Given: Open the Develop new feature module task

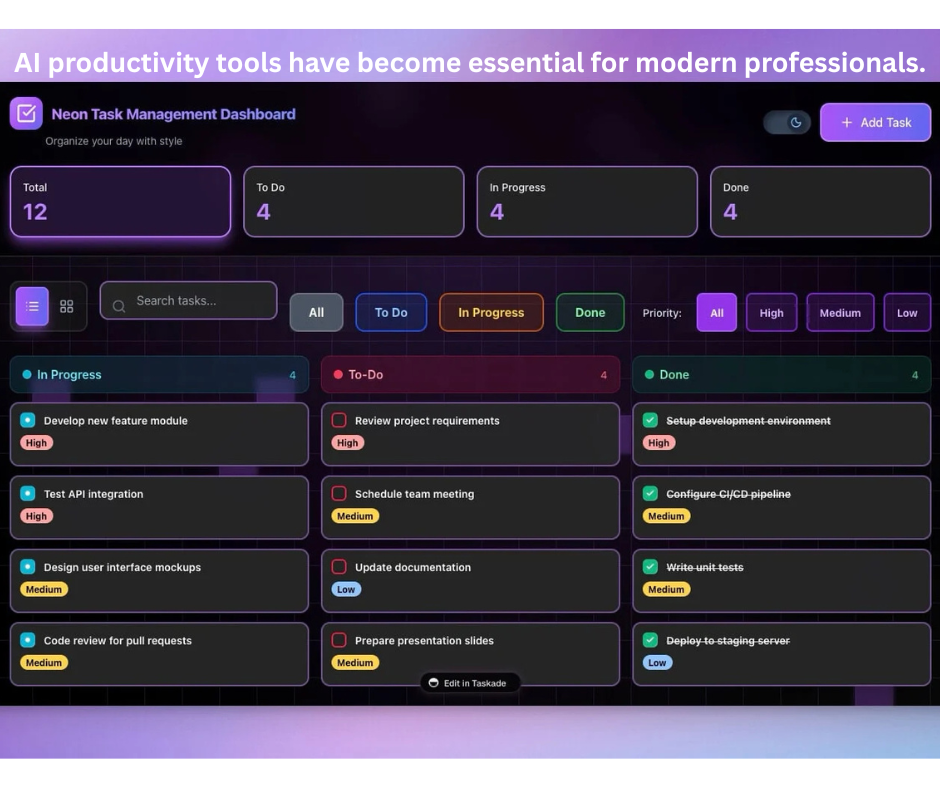Looking at the screenshot, I should [x=159, y=434].
